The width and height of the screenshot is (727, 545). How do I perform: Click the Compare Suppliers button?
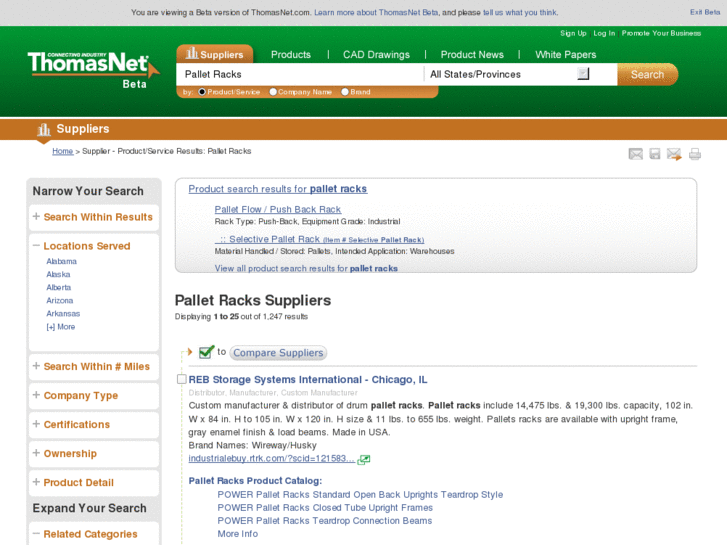click(x=279, y=353)
